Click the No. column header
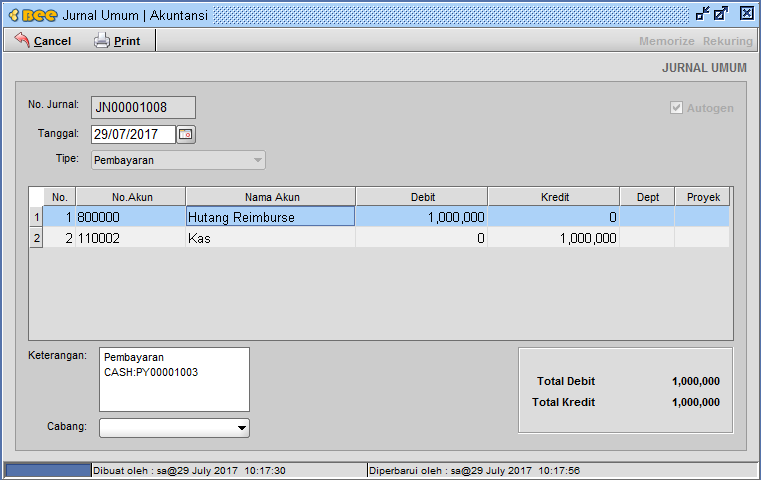The width and height of the screenshot is (761, 480). coord(59,197)
